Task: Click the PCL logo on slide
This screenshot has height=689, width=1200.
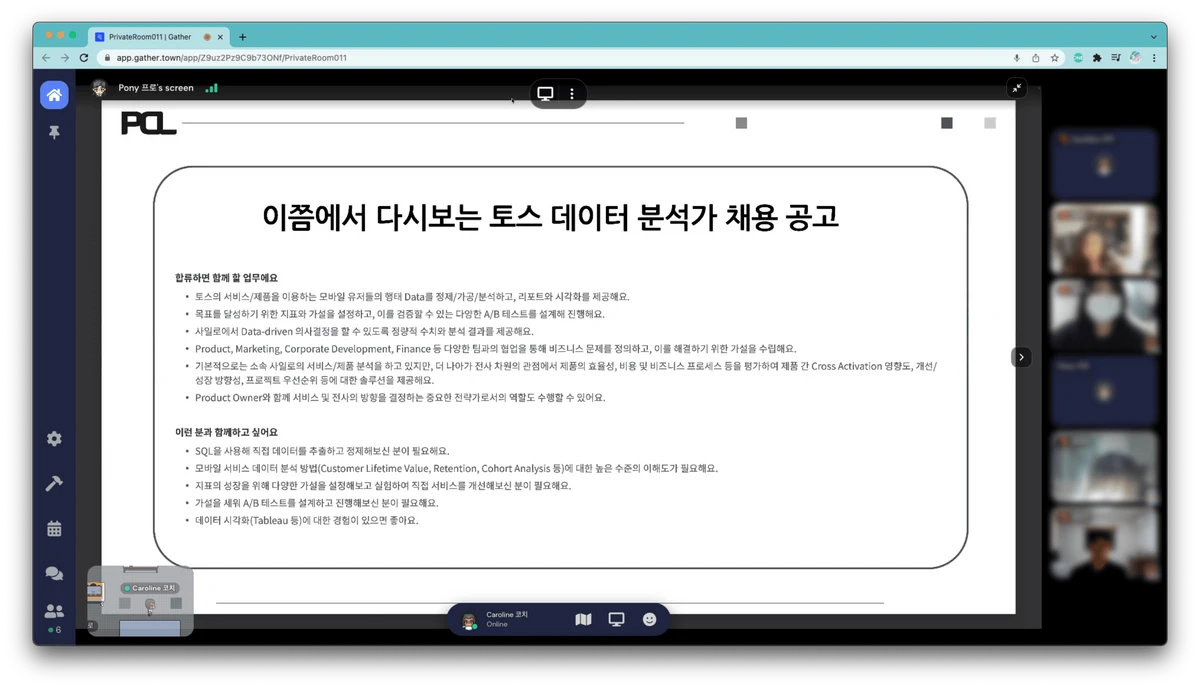Action: click(148, 123)
